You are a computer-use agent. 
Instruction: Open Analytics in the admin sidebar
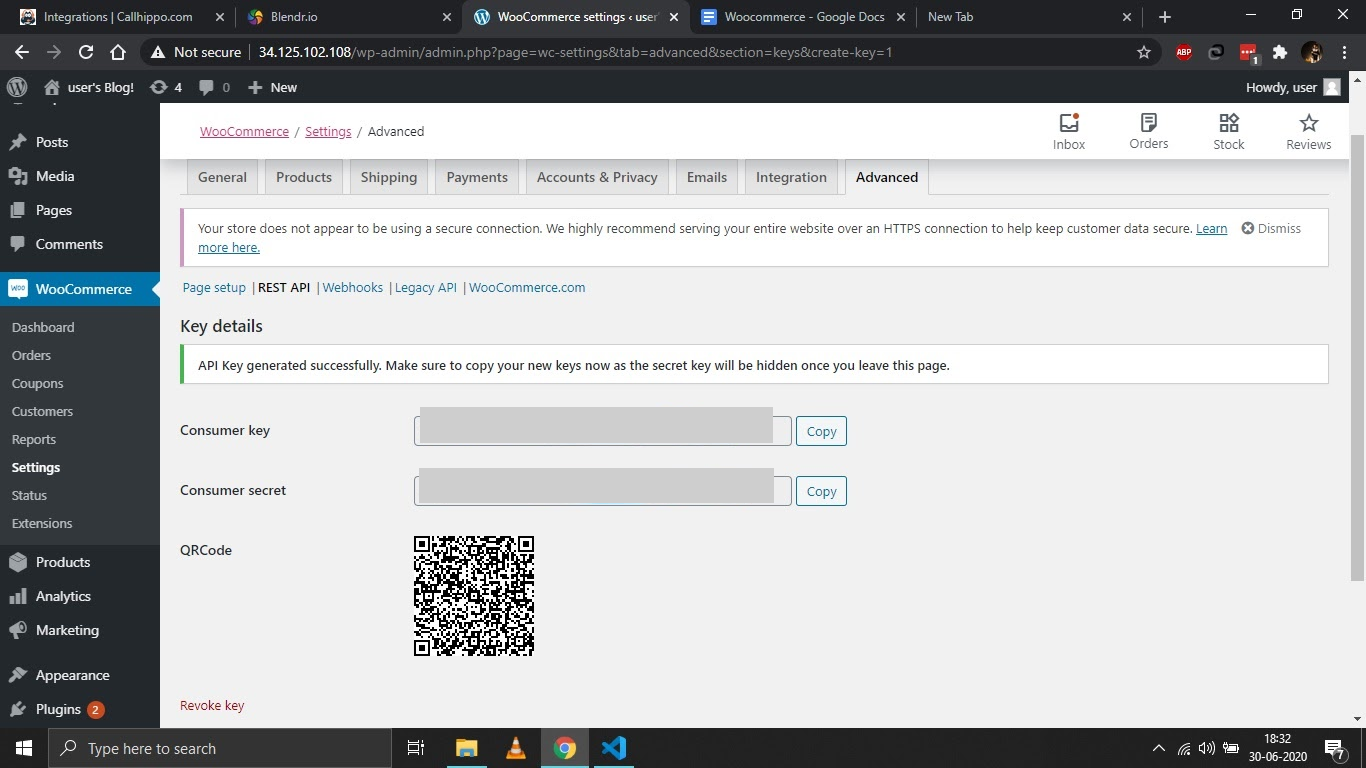click(x=80, y=596)
